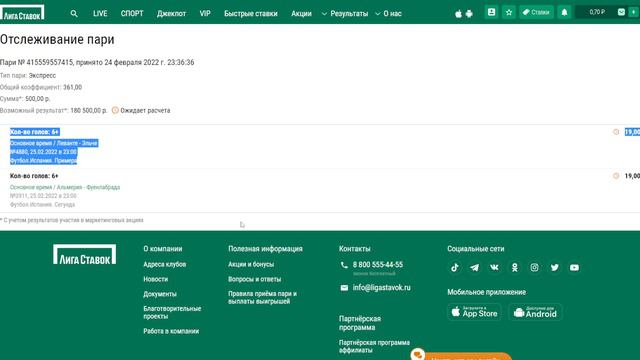Open Вопросы и ответы link

click(x=254, y=279)
